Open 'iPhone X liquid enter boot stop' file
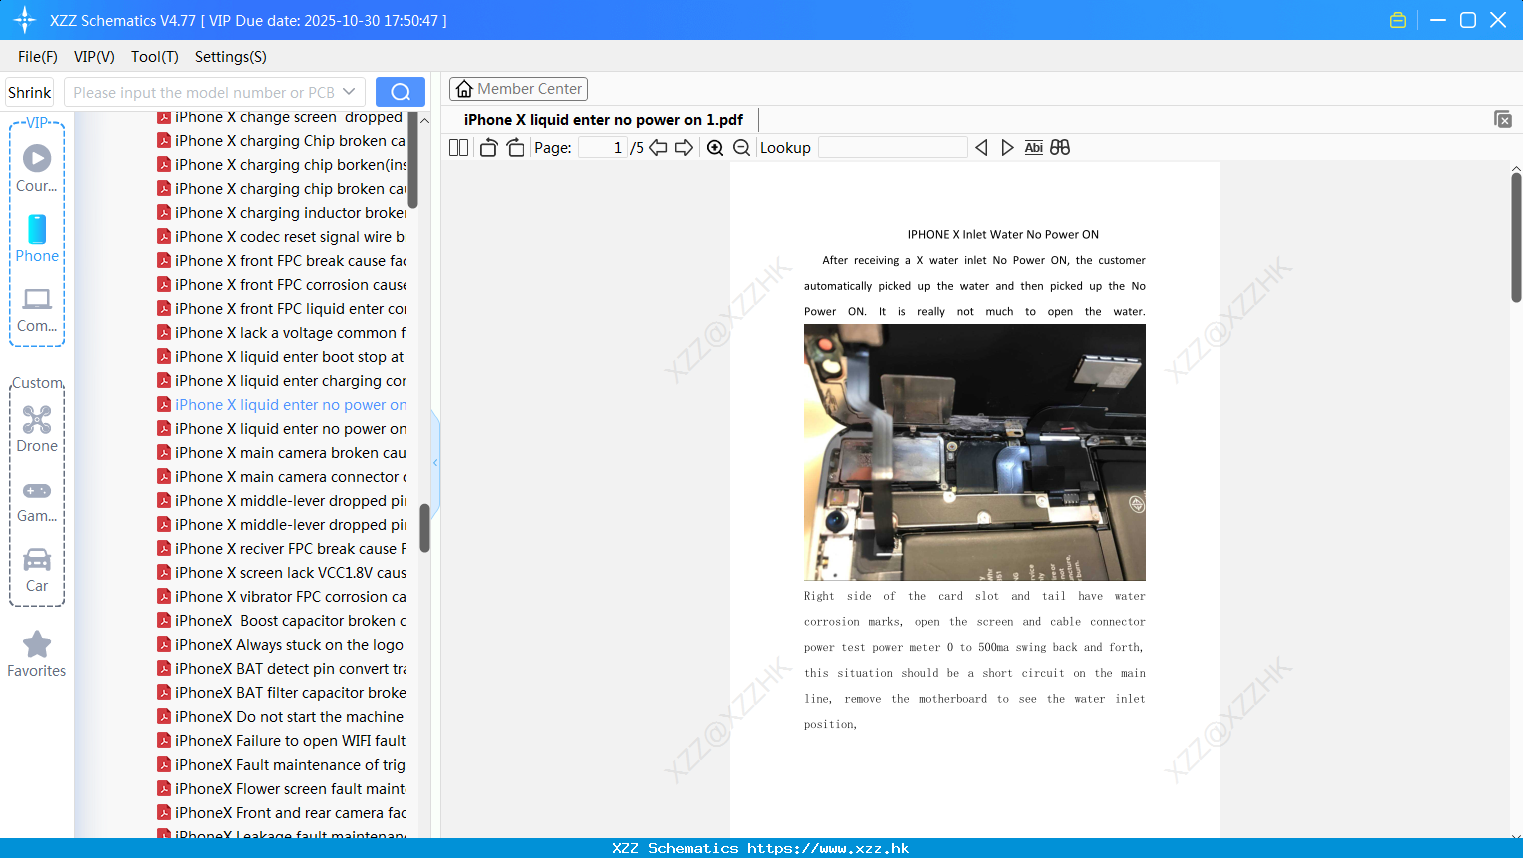Image resolution: width=1523 pixels, height=858 pixels. click(x=281, y=357)
